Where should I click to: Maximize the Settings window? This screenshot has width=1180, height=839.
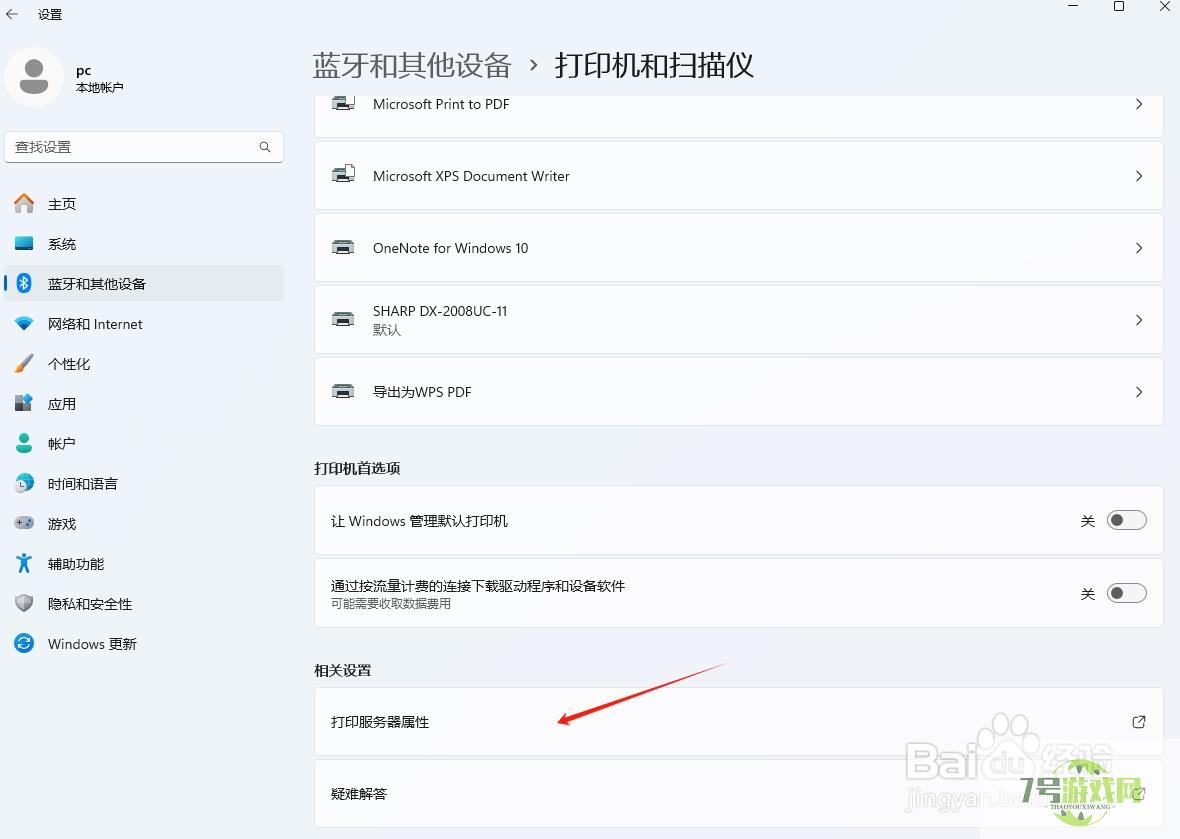(1119, 7)
